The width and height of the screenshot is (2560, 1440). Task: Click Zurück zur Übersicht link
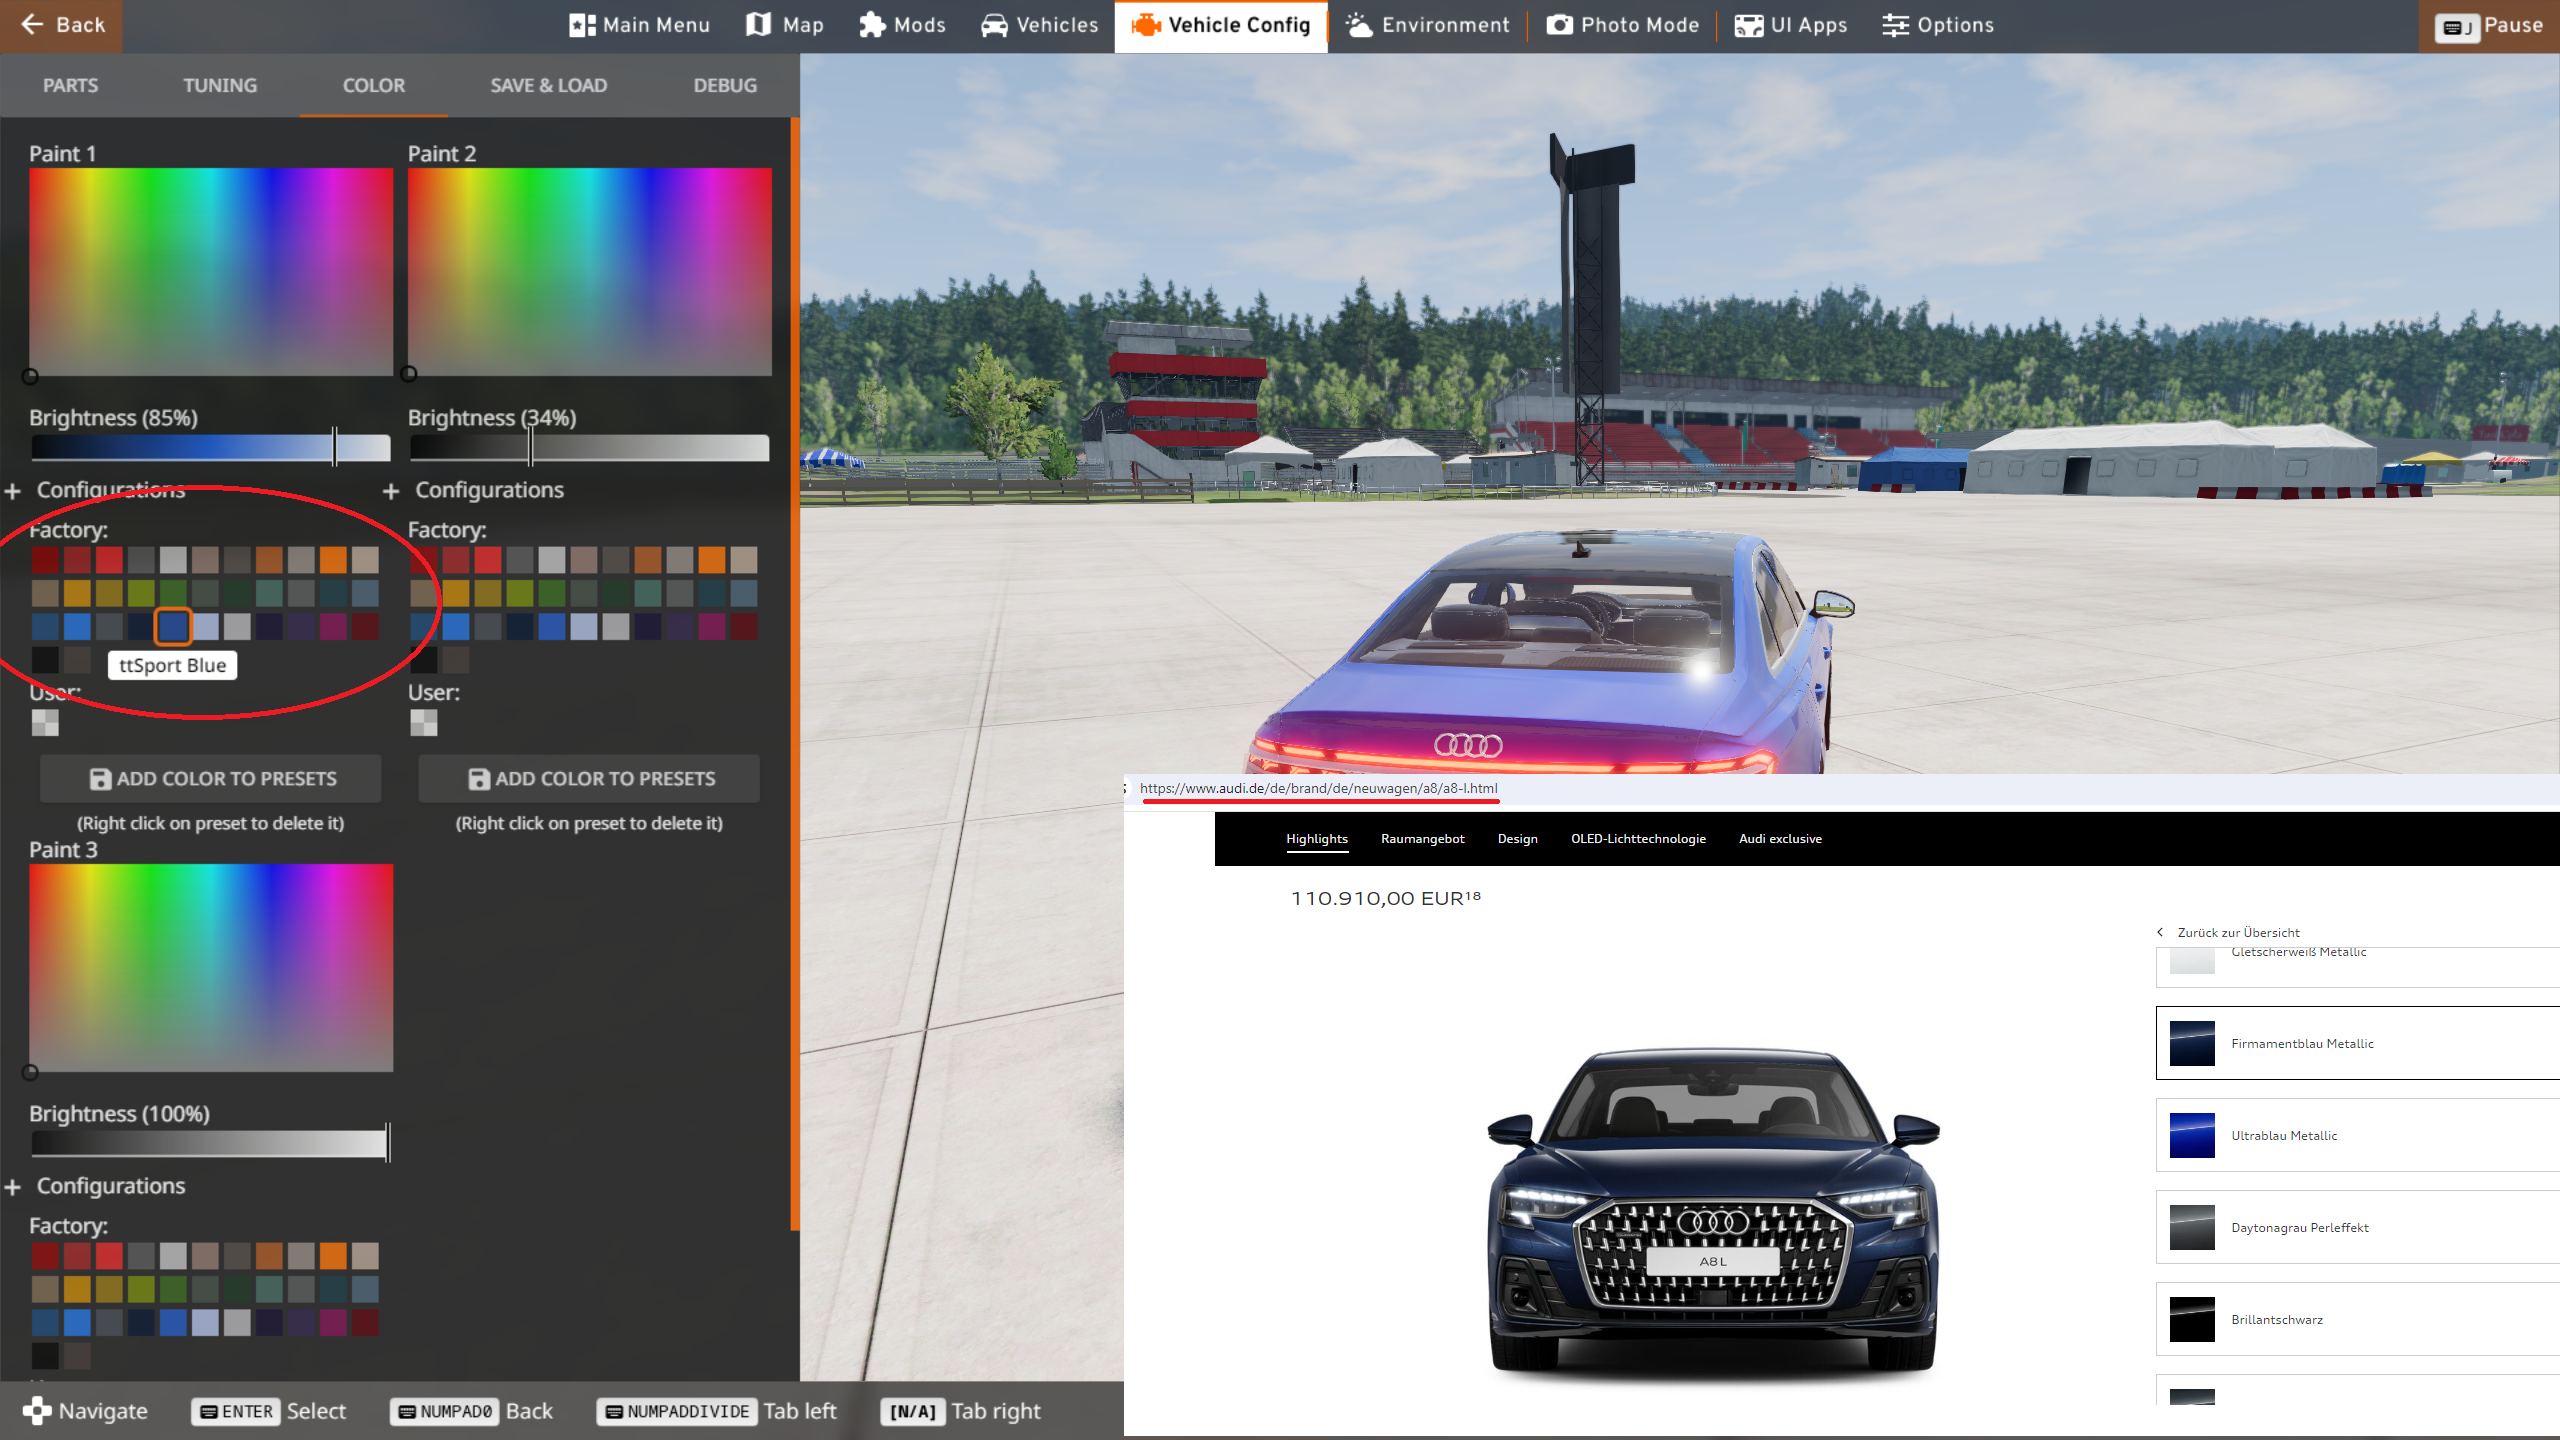[2228, 932]
